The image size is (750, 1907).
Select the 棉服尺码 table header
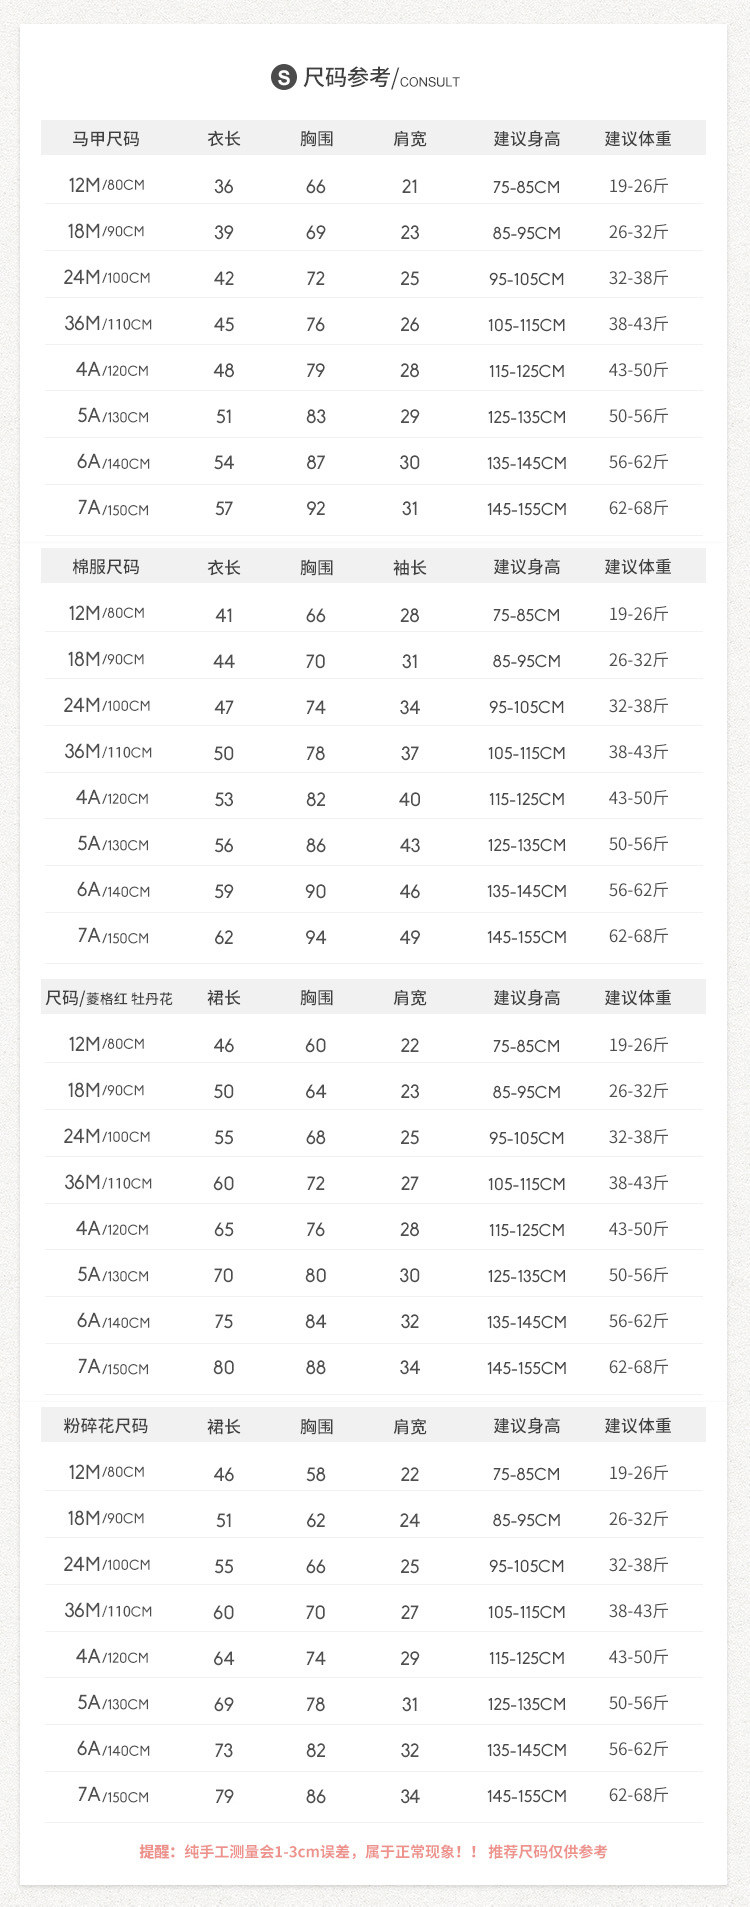point(105,567)
